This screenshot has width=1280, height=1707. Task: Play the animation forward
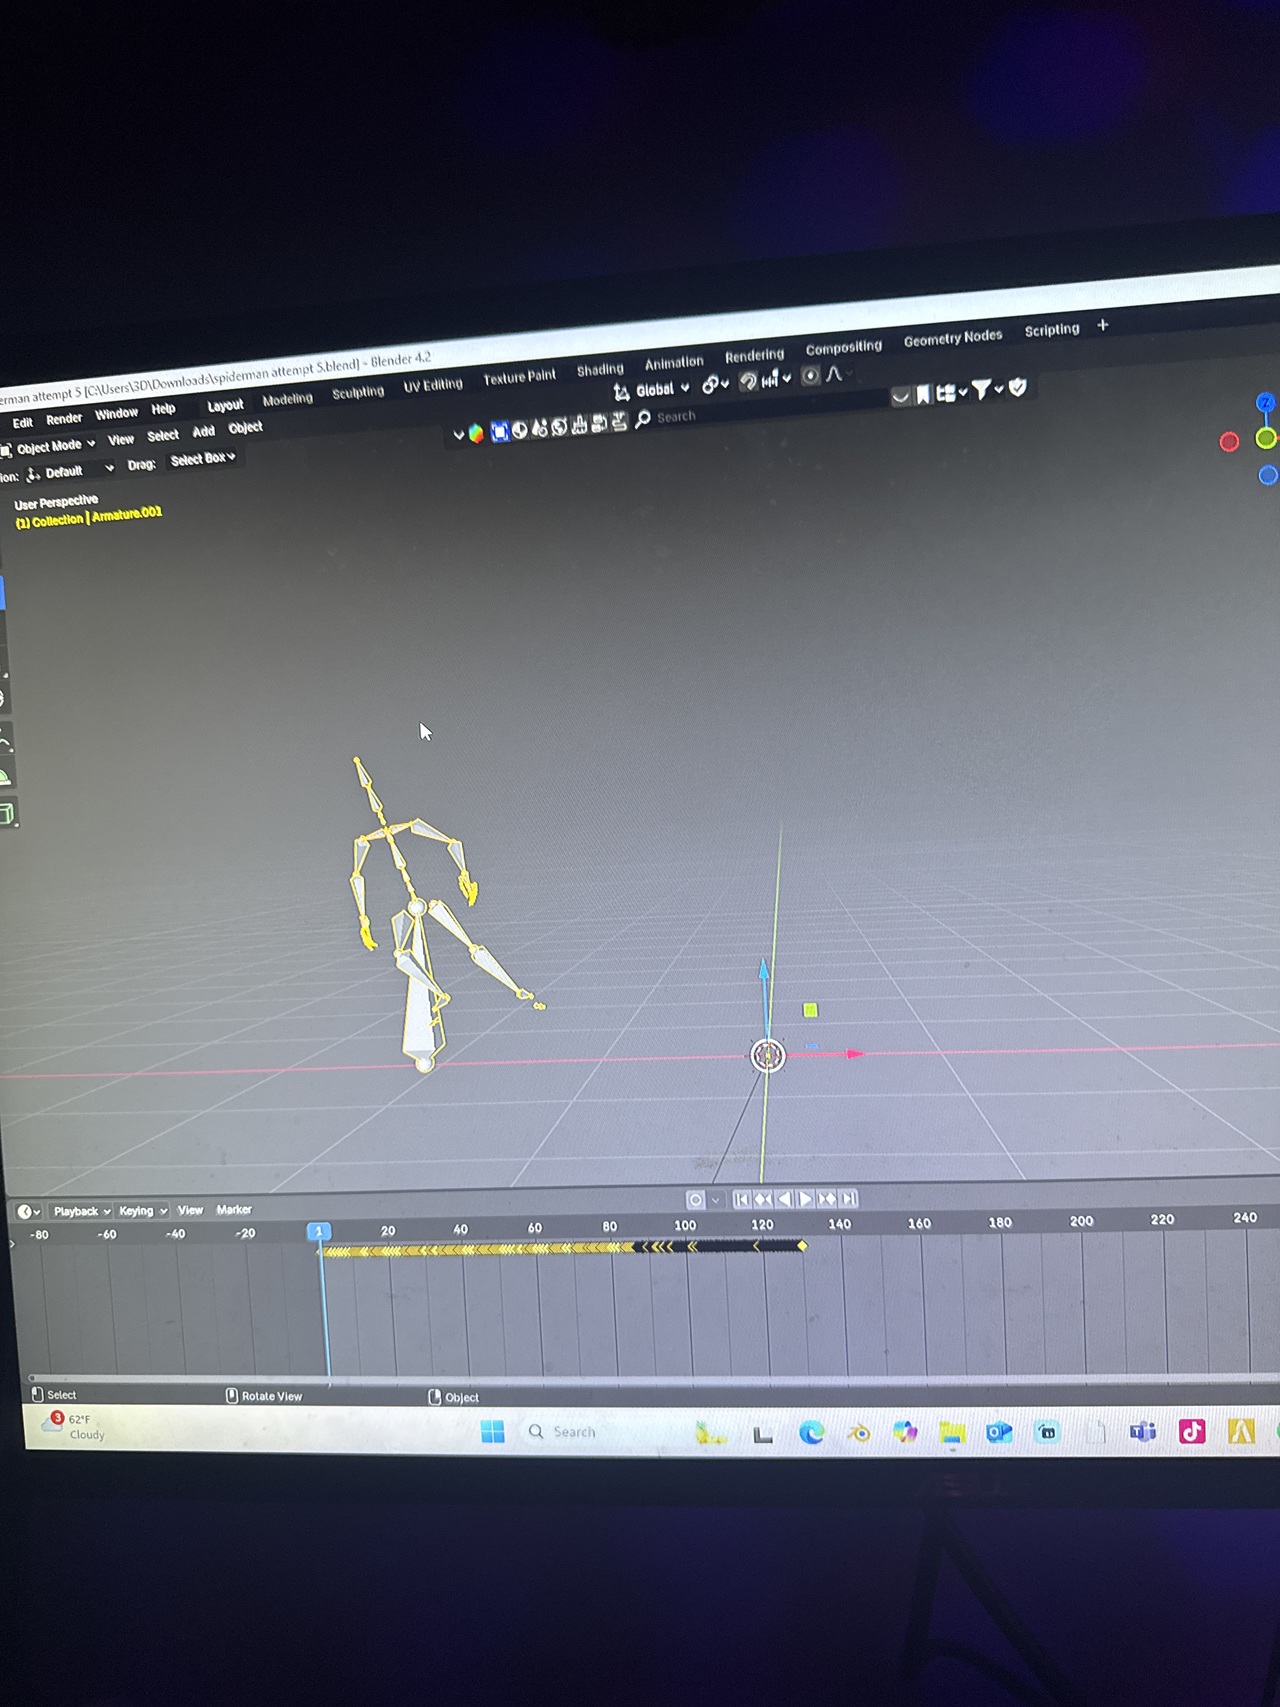pos(805,1199)
